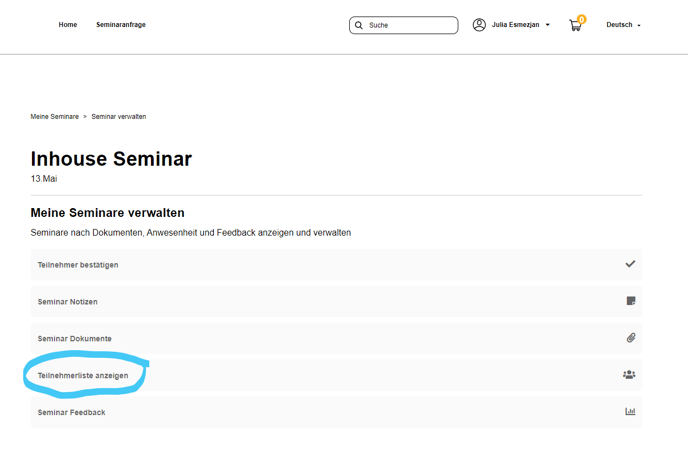Open Teilnehmerliste anzeigen
Screen dimensions: 688x463
click(x=83, y=376)
